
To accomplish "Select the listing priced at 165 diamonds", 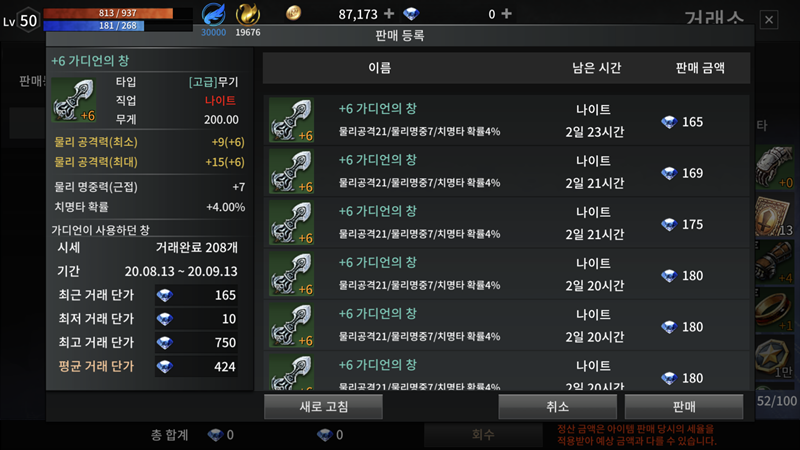I will [507, 120].
